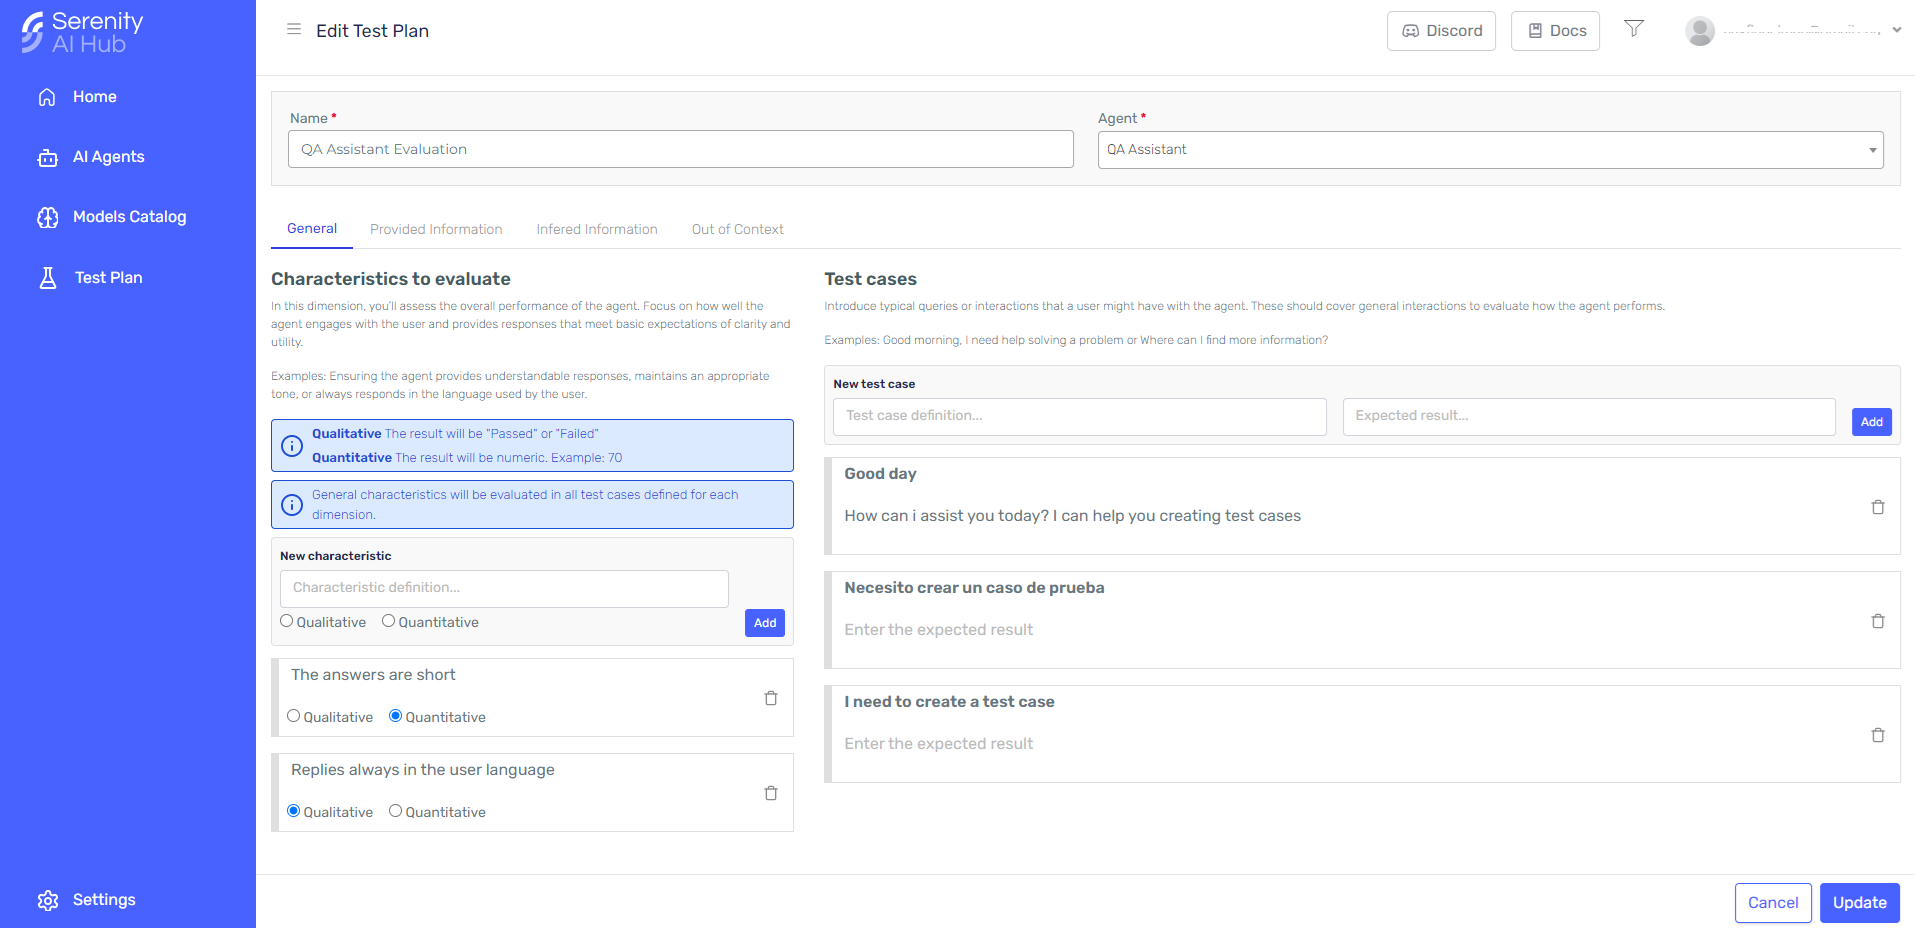This screenshot has width=1916, height=947.
Task: Go to AI Agents section
Action: [x=91, y=157]
